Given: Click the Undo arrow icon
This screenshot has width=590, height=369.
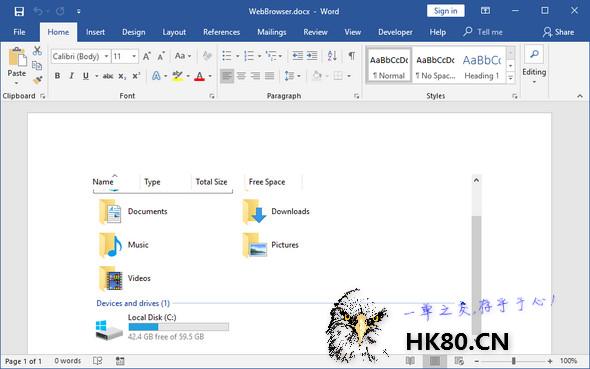Looking at the screenshot, I should tap(38, 11).
